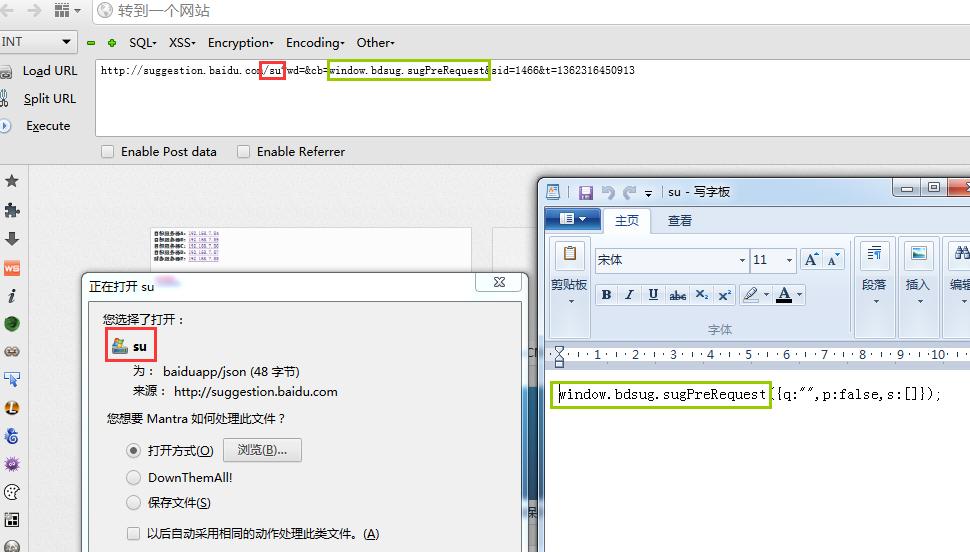Click the font color A swatch
The image size is (970, 552).
pyautogui.click(x=784, y=295)
